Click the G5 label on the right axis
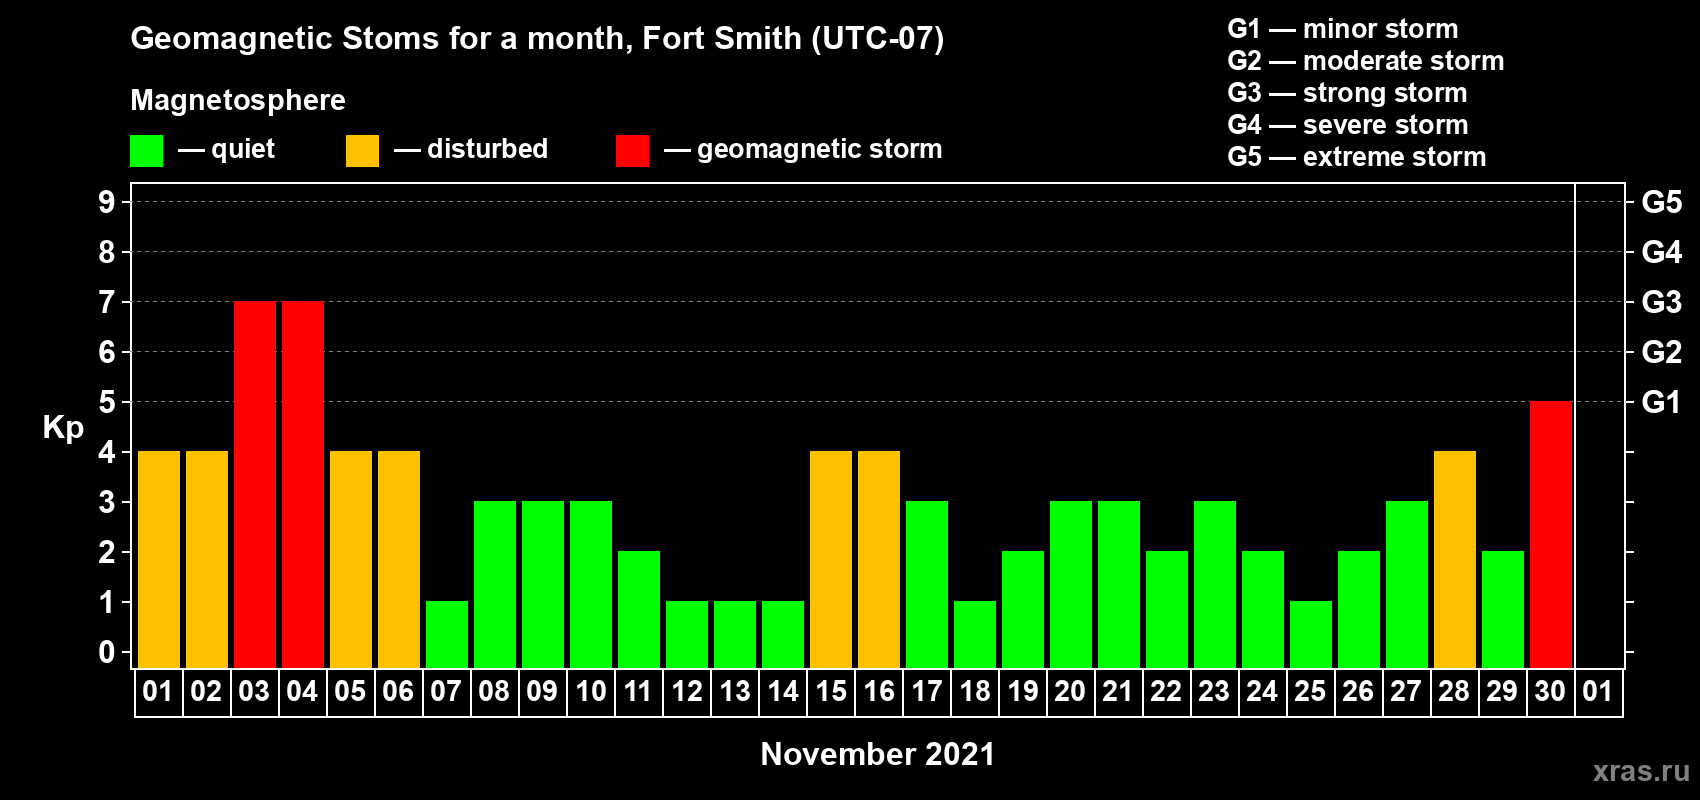Viewport: 1700px width, 800px height. click(x=1662, y=202)
